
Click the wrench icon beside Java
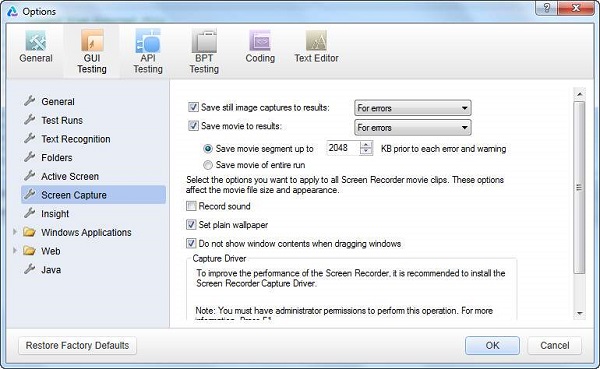coord(29,269)
